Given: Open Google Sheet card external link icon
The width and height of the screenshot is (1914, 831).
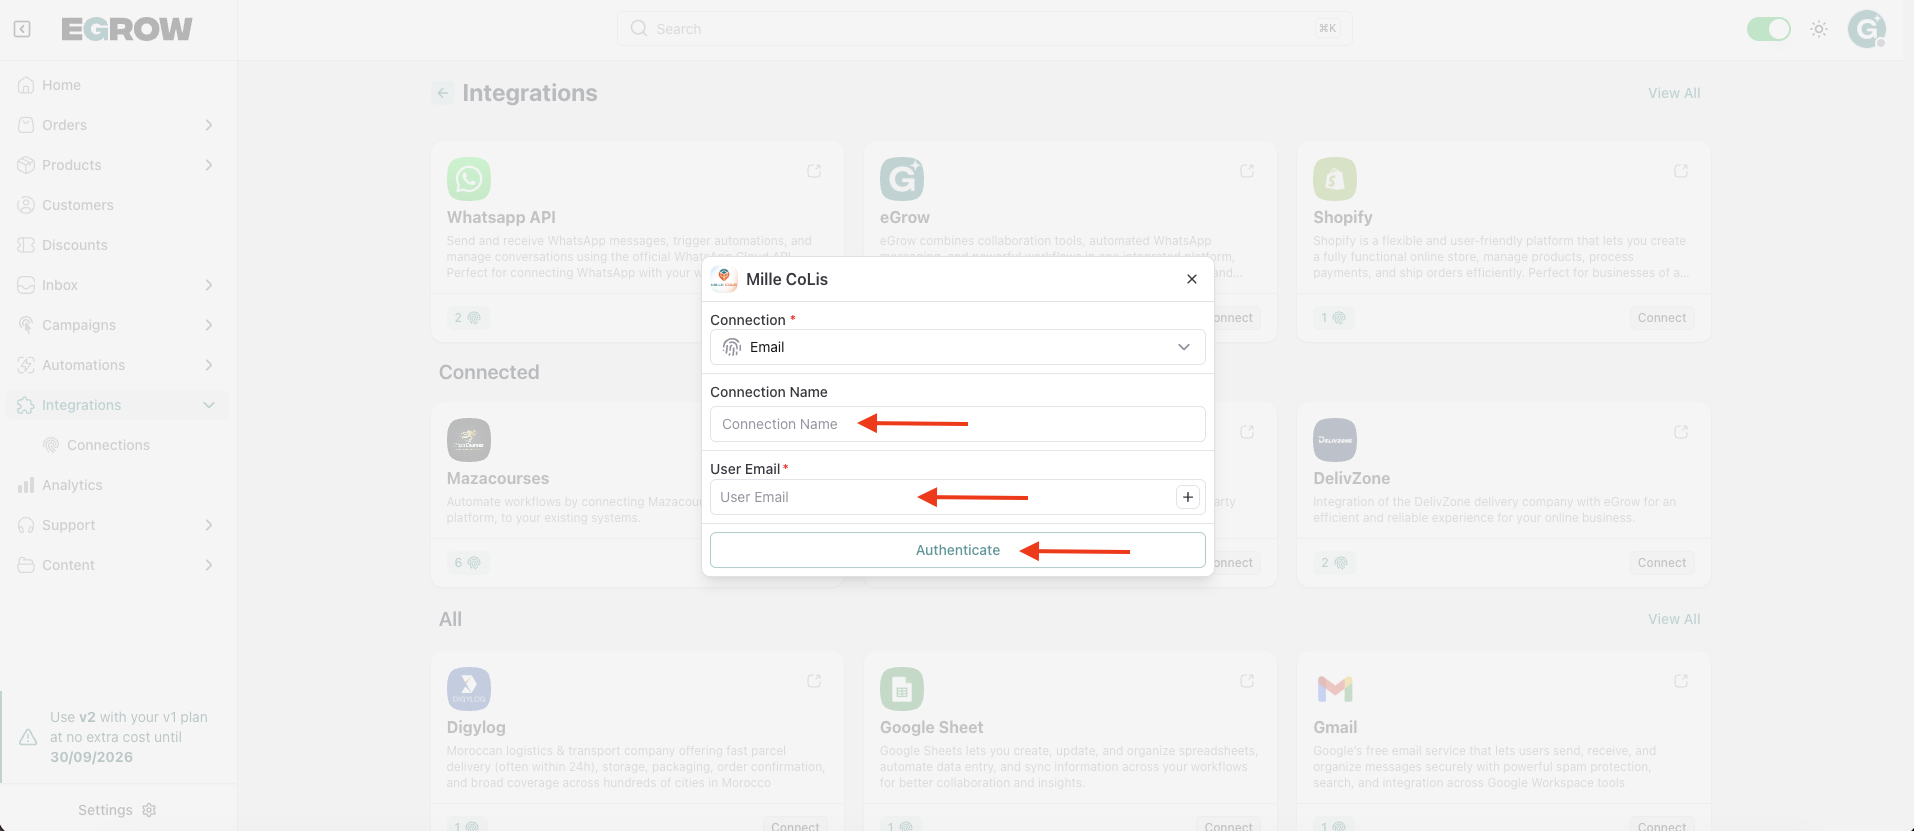Looking at the screenshot, I should pyautogui.click(x=1247, y=681).
